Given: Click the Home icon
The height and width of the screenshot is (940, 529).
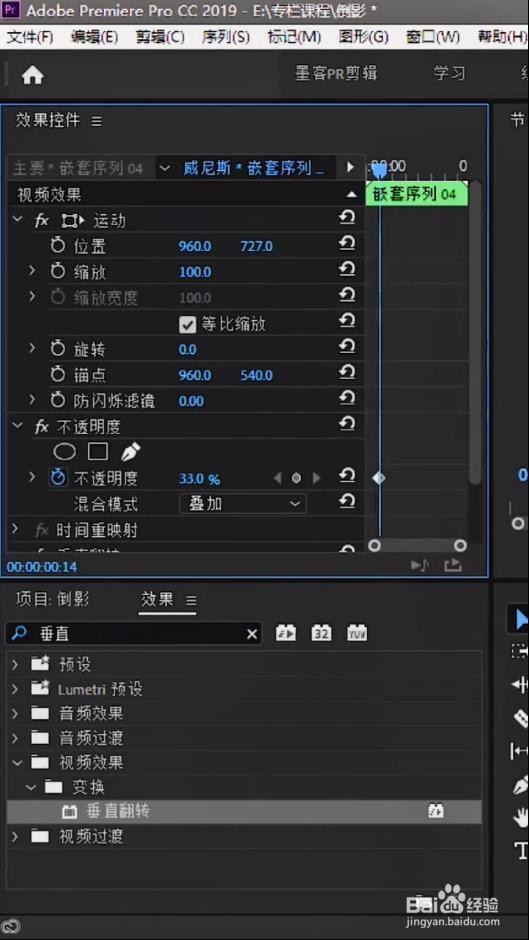Looking at the screenshot, I should [x=32, y=76].
